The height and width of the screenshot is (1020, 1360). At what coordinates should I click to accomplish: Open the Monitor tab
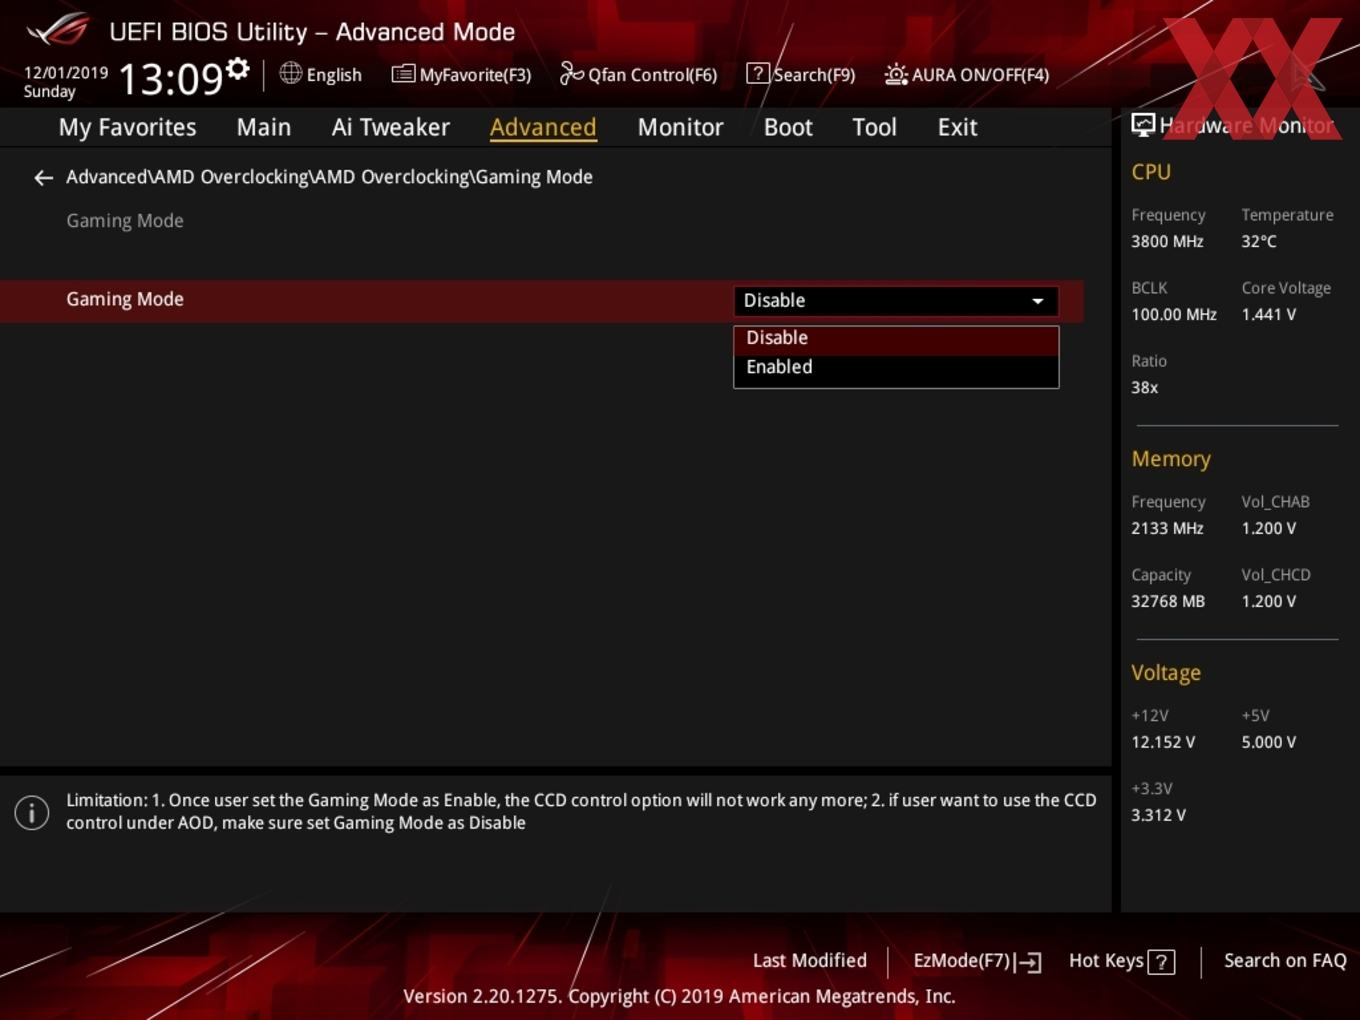tap(680, 127)
